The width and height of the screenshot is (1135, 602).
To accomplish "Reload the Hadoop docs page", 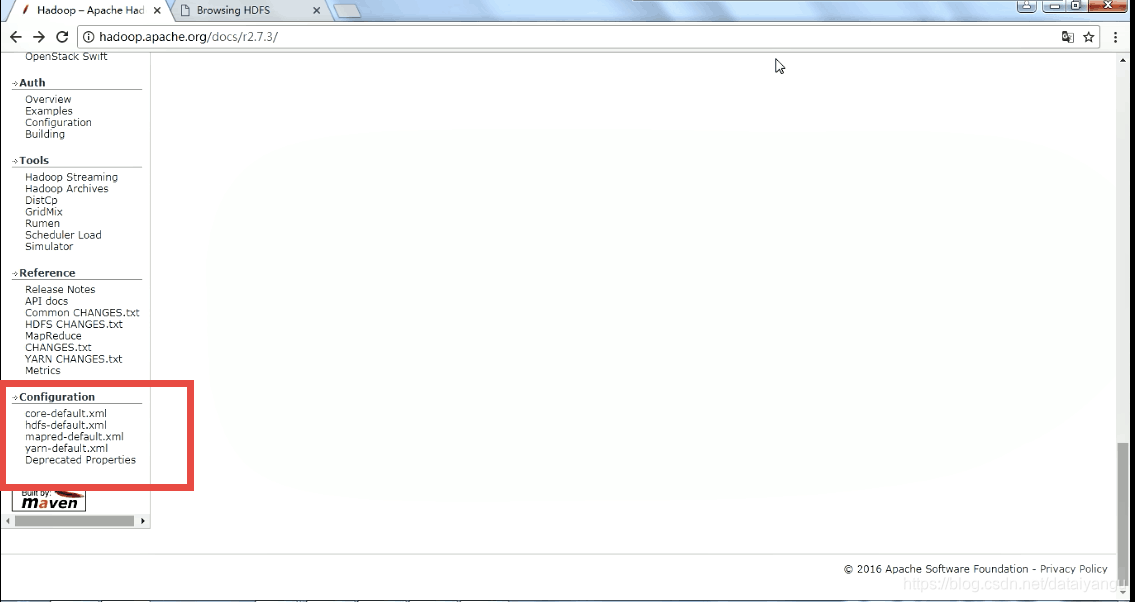I will click(62, 37).
